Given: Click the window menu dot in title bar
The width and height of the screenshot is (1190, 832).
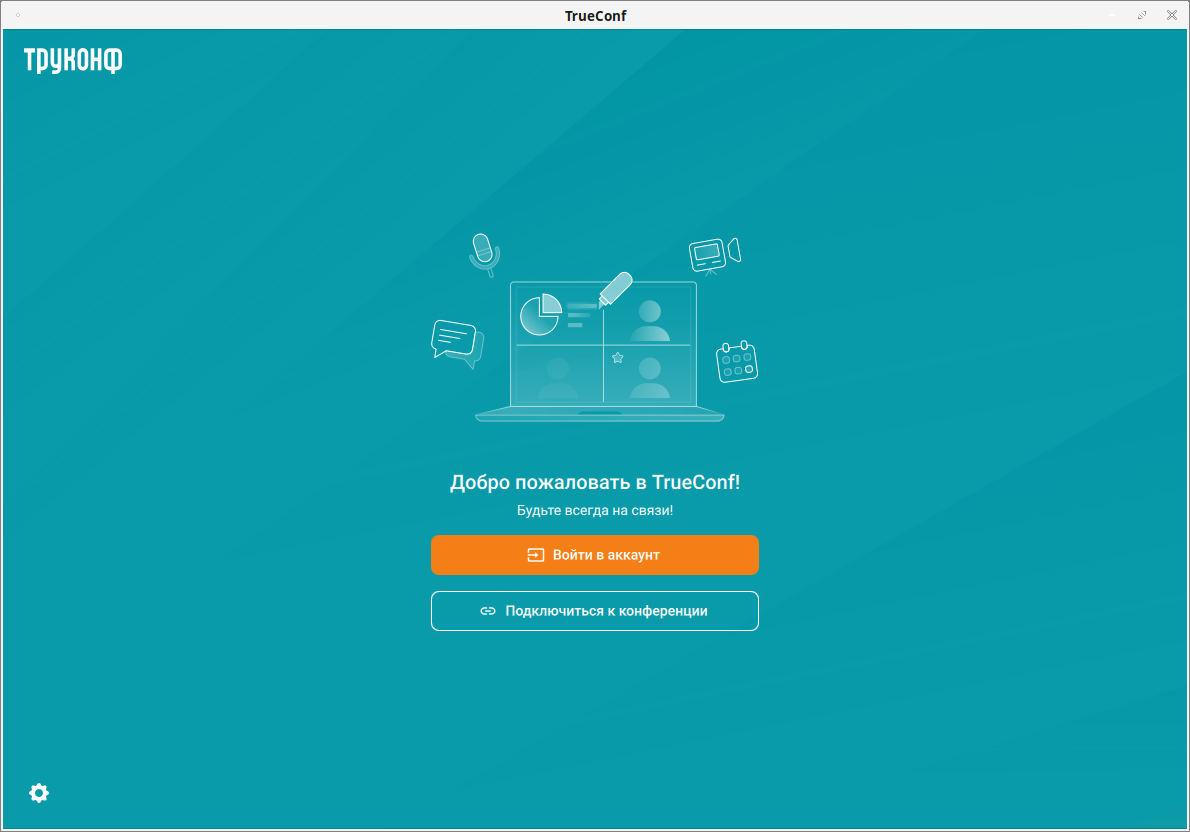Looking at the screenshot, I should (x=18, y=15).
